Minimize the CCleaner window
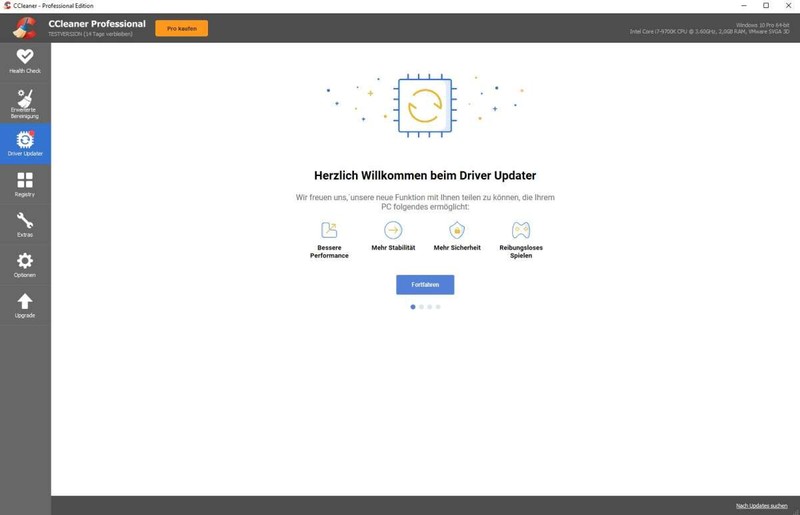The width and height of the screenshot is (800, 515). click(744, 6)
